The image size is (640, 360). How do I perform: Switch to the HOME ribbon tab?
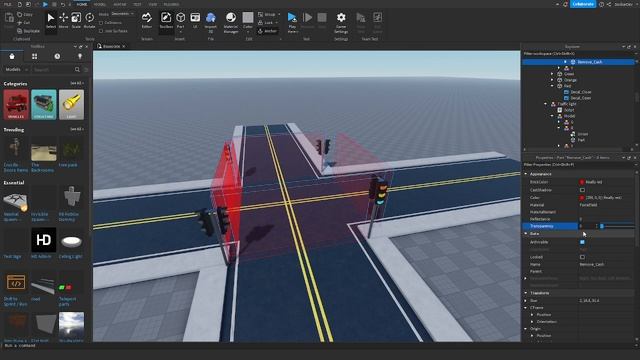point(82,4)
